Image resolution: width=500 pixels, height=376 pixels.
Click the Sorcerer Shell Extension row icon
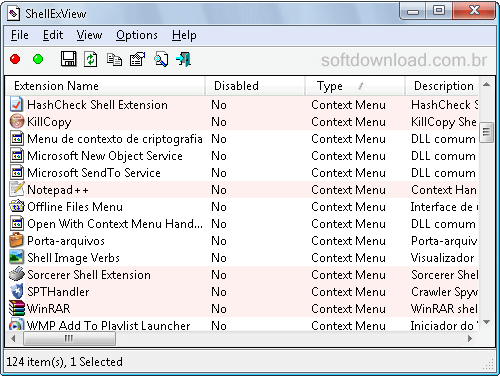17,274
